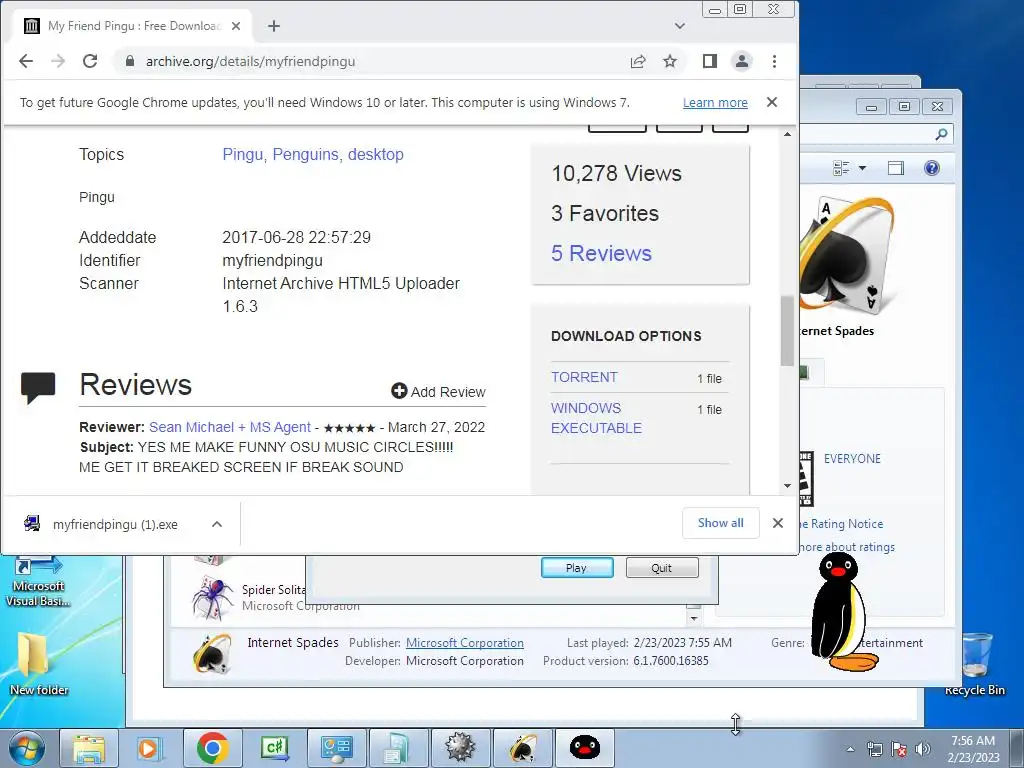This screenshot has width=1024, height=768.
Task: Bookmark this page with star icon
Action: [x=670, y=61]
